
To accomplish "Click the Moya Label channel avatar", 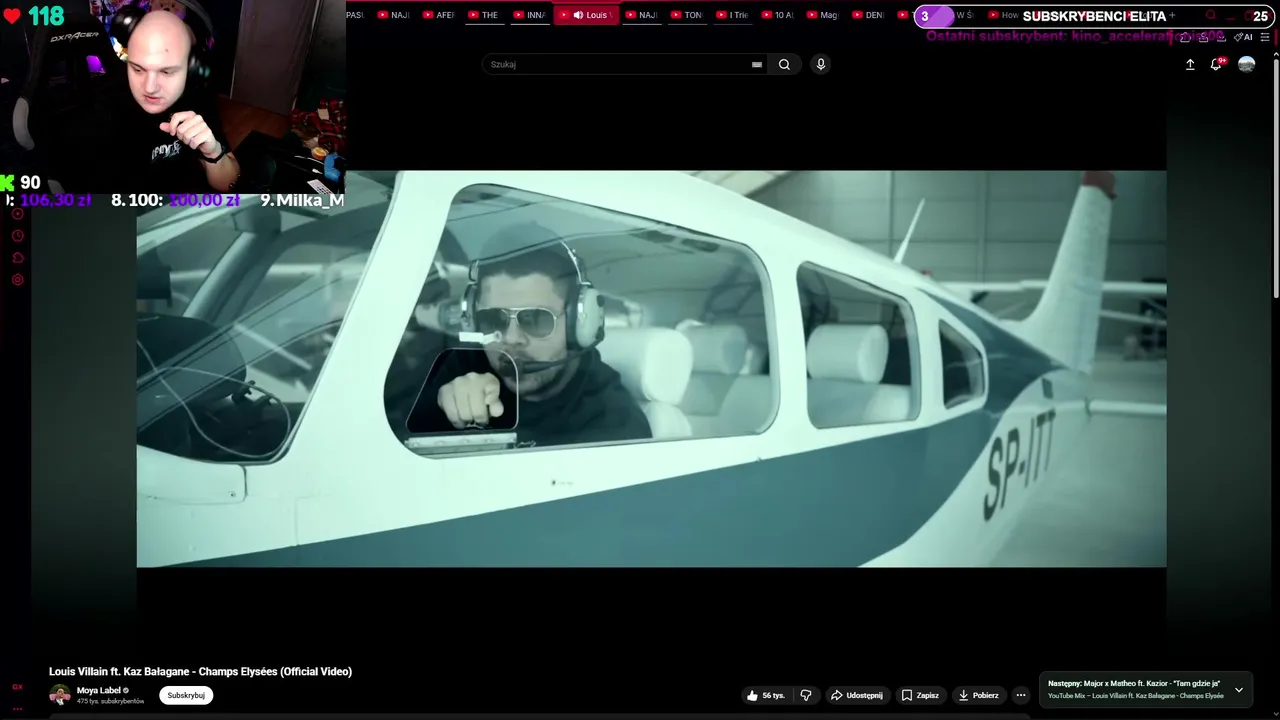I will pos(60,695).
